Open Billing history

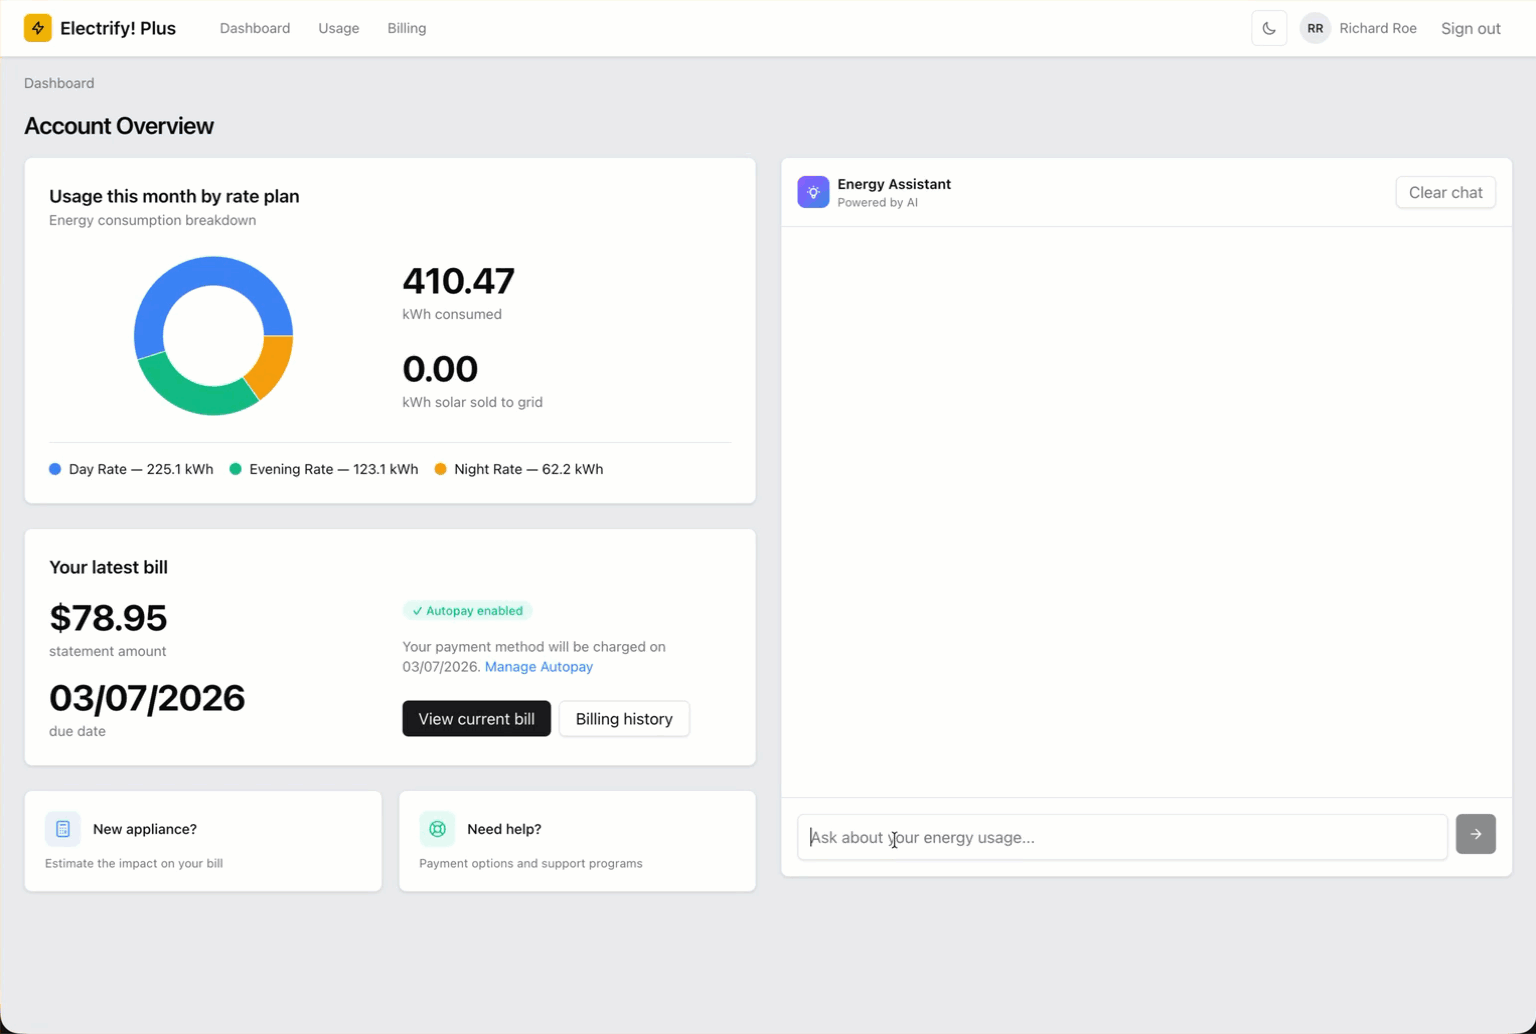tap(624, 719)
